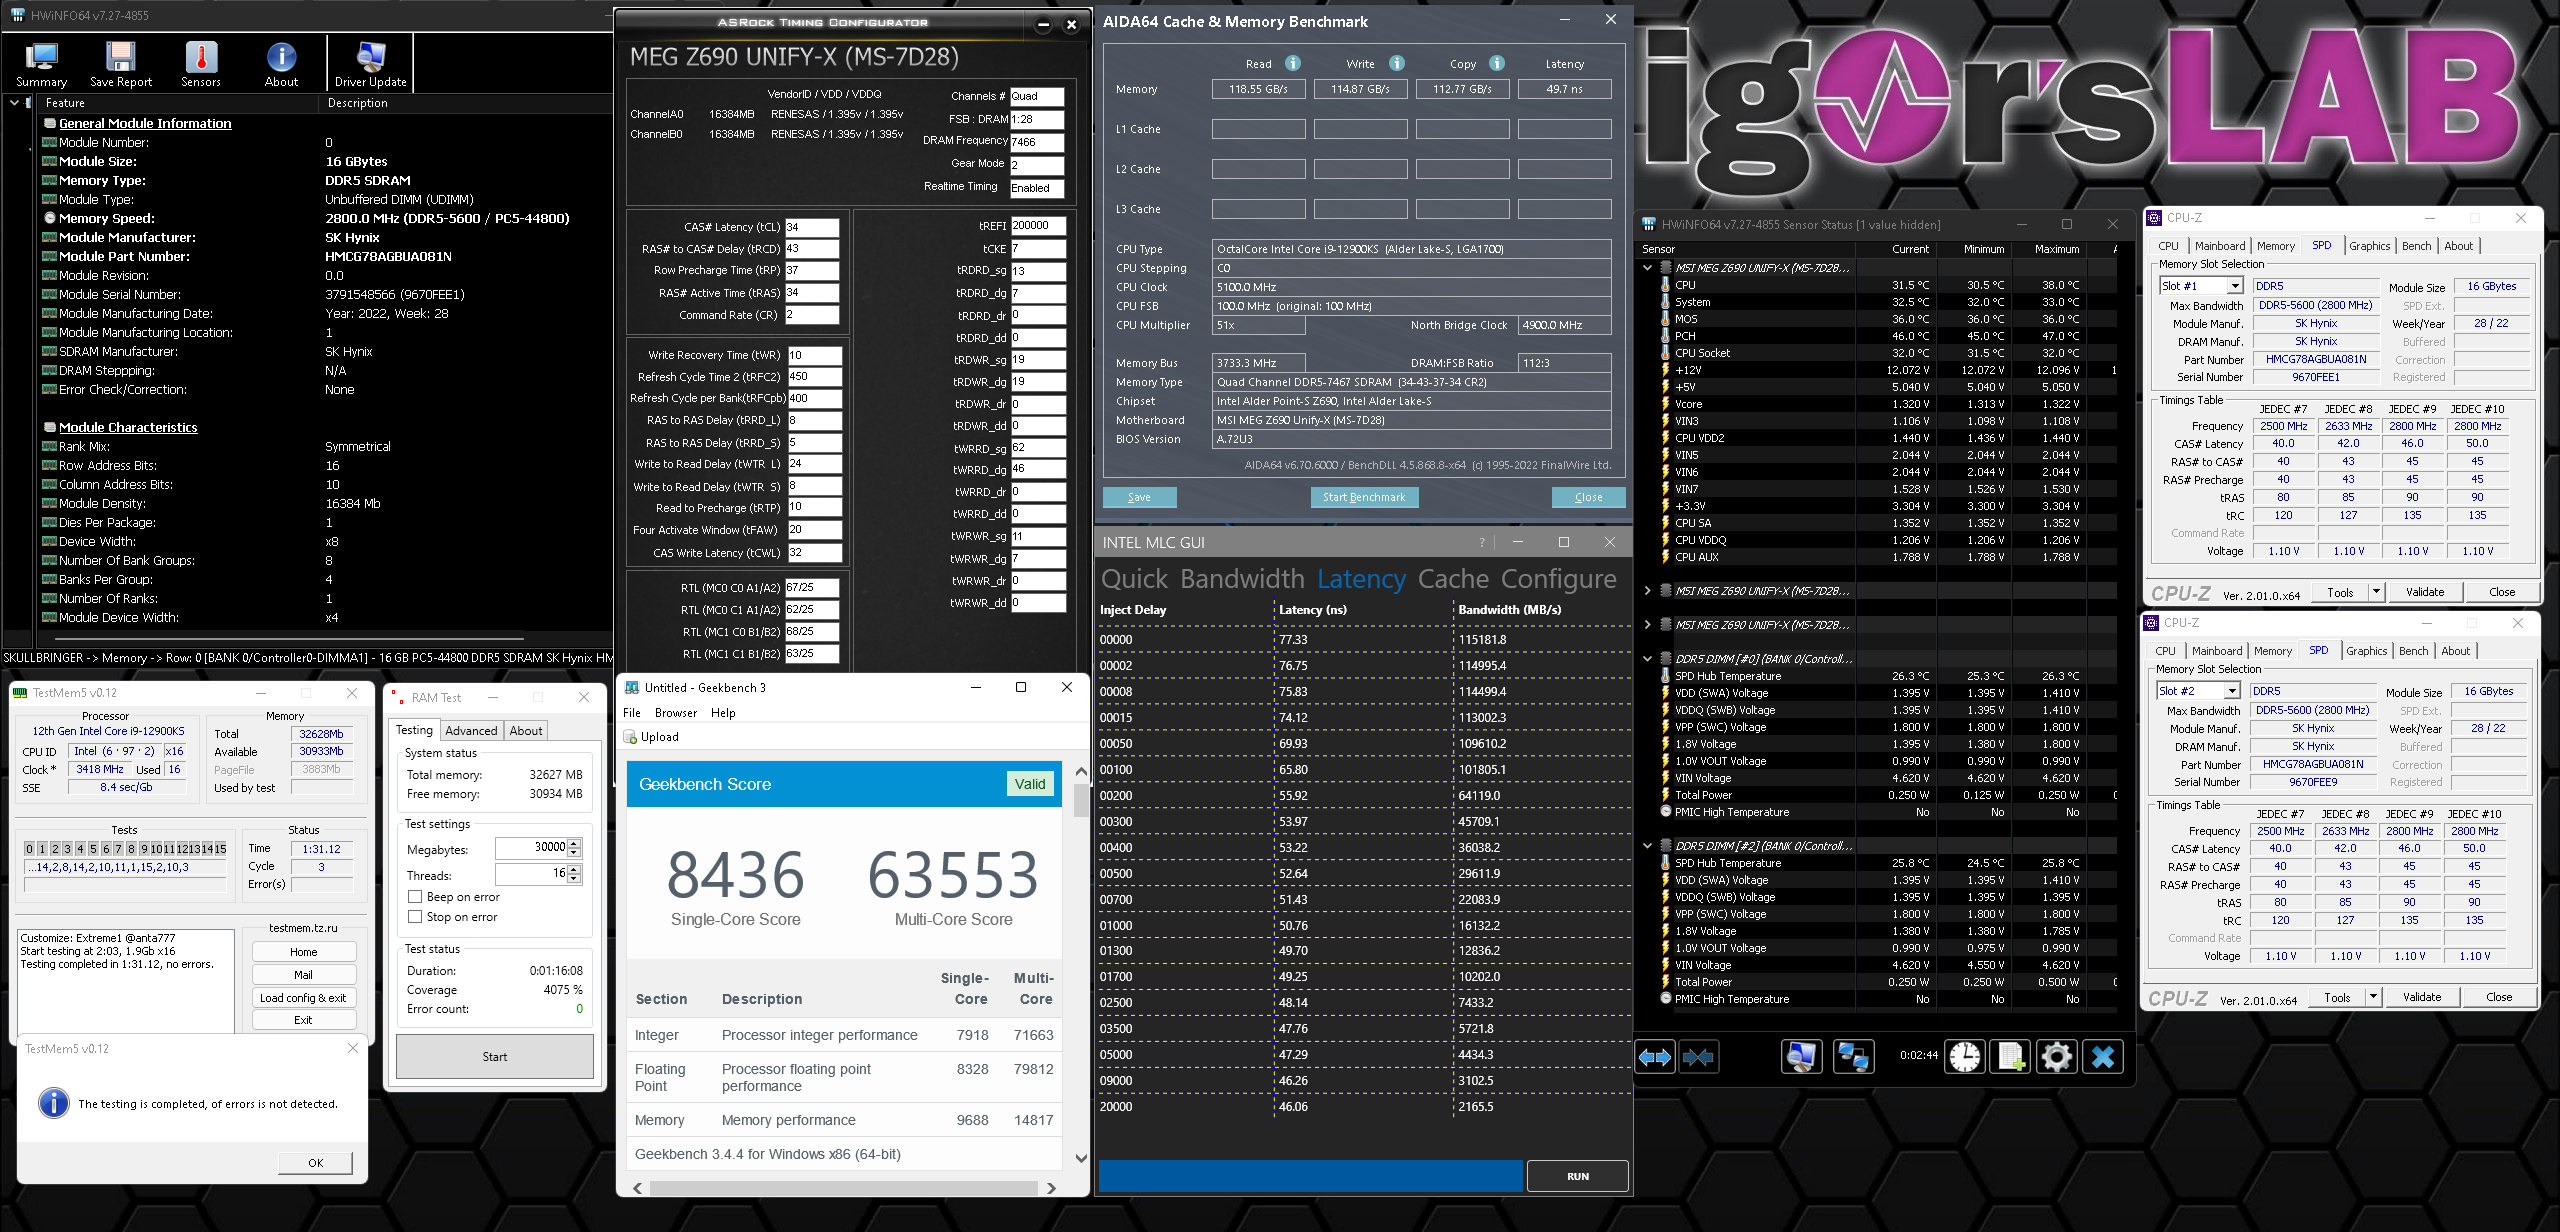Click the RAM Test title bar app icon
The image size is (2560, 1232).
click(398, 698)
